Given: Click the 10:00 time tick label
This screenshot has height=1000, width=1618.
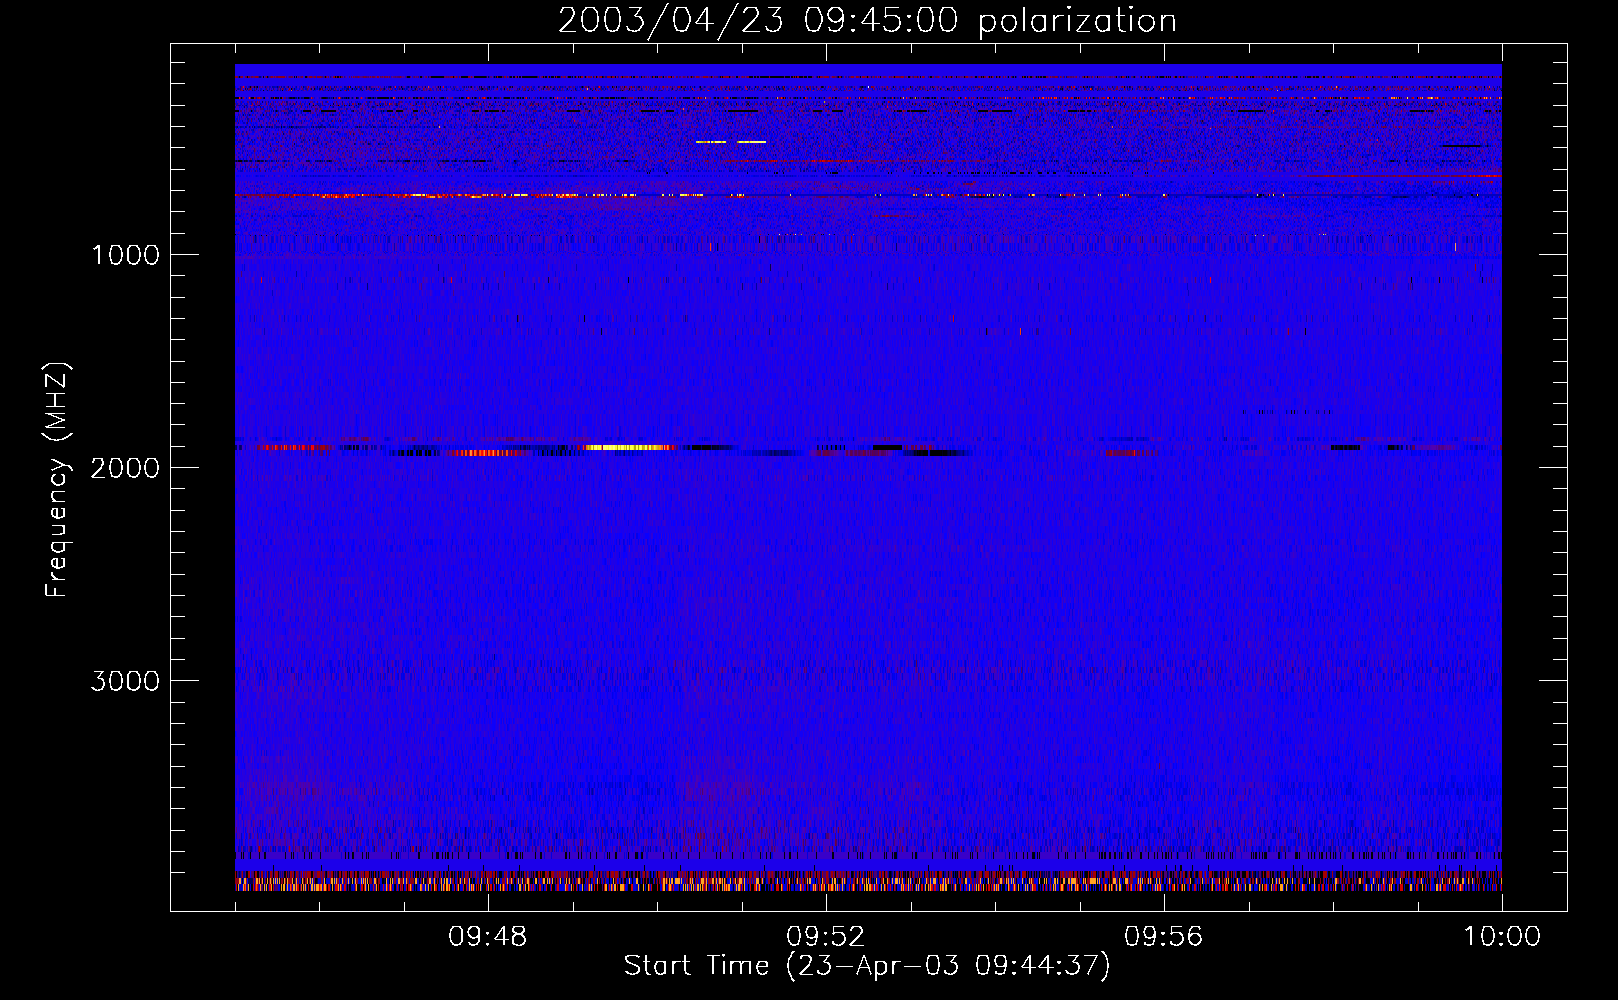Looking at the screenshot, I should coord(1502,937).
